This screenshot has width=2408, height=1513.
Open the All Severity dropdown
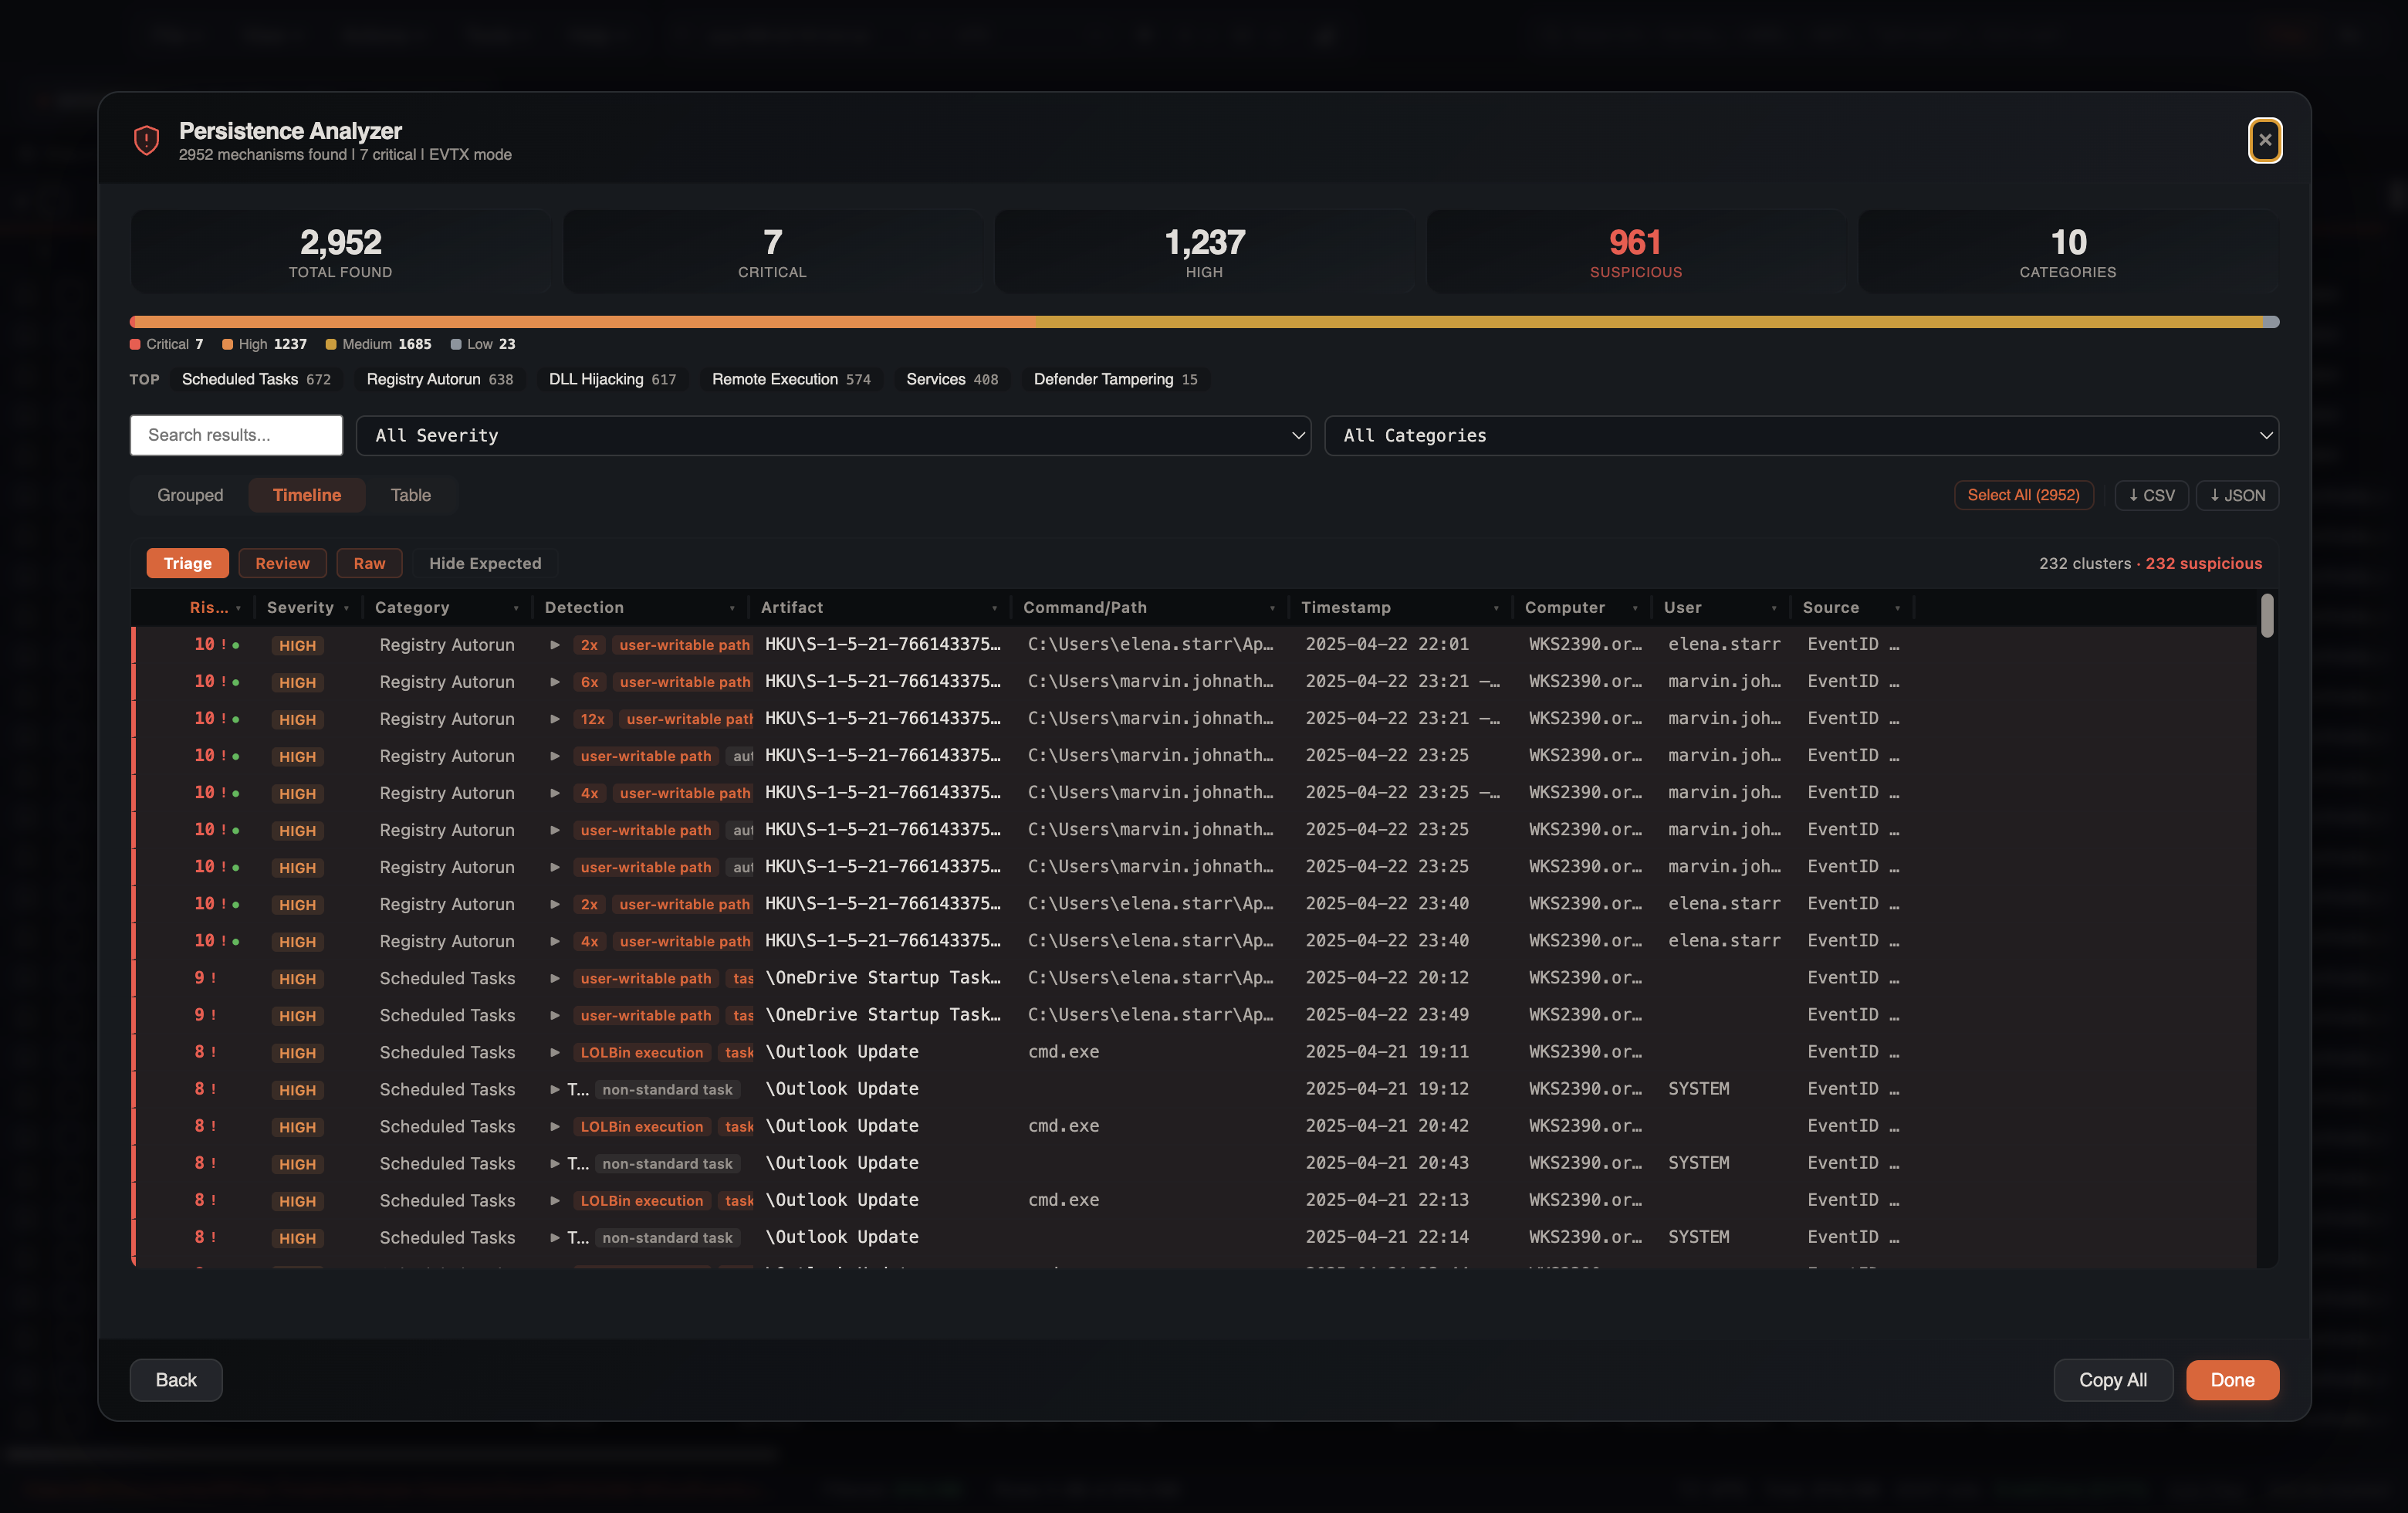click(833, 435)
